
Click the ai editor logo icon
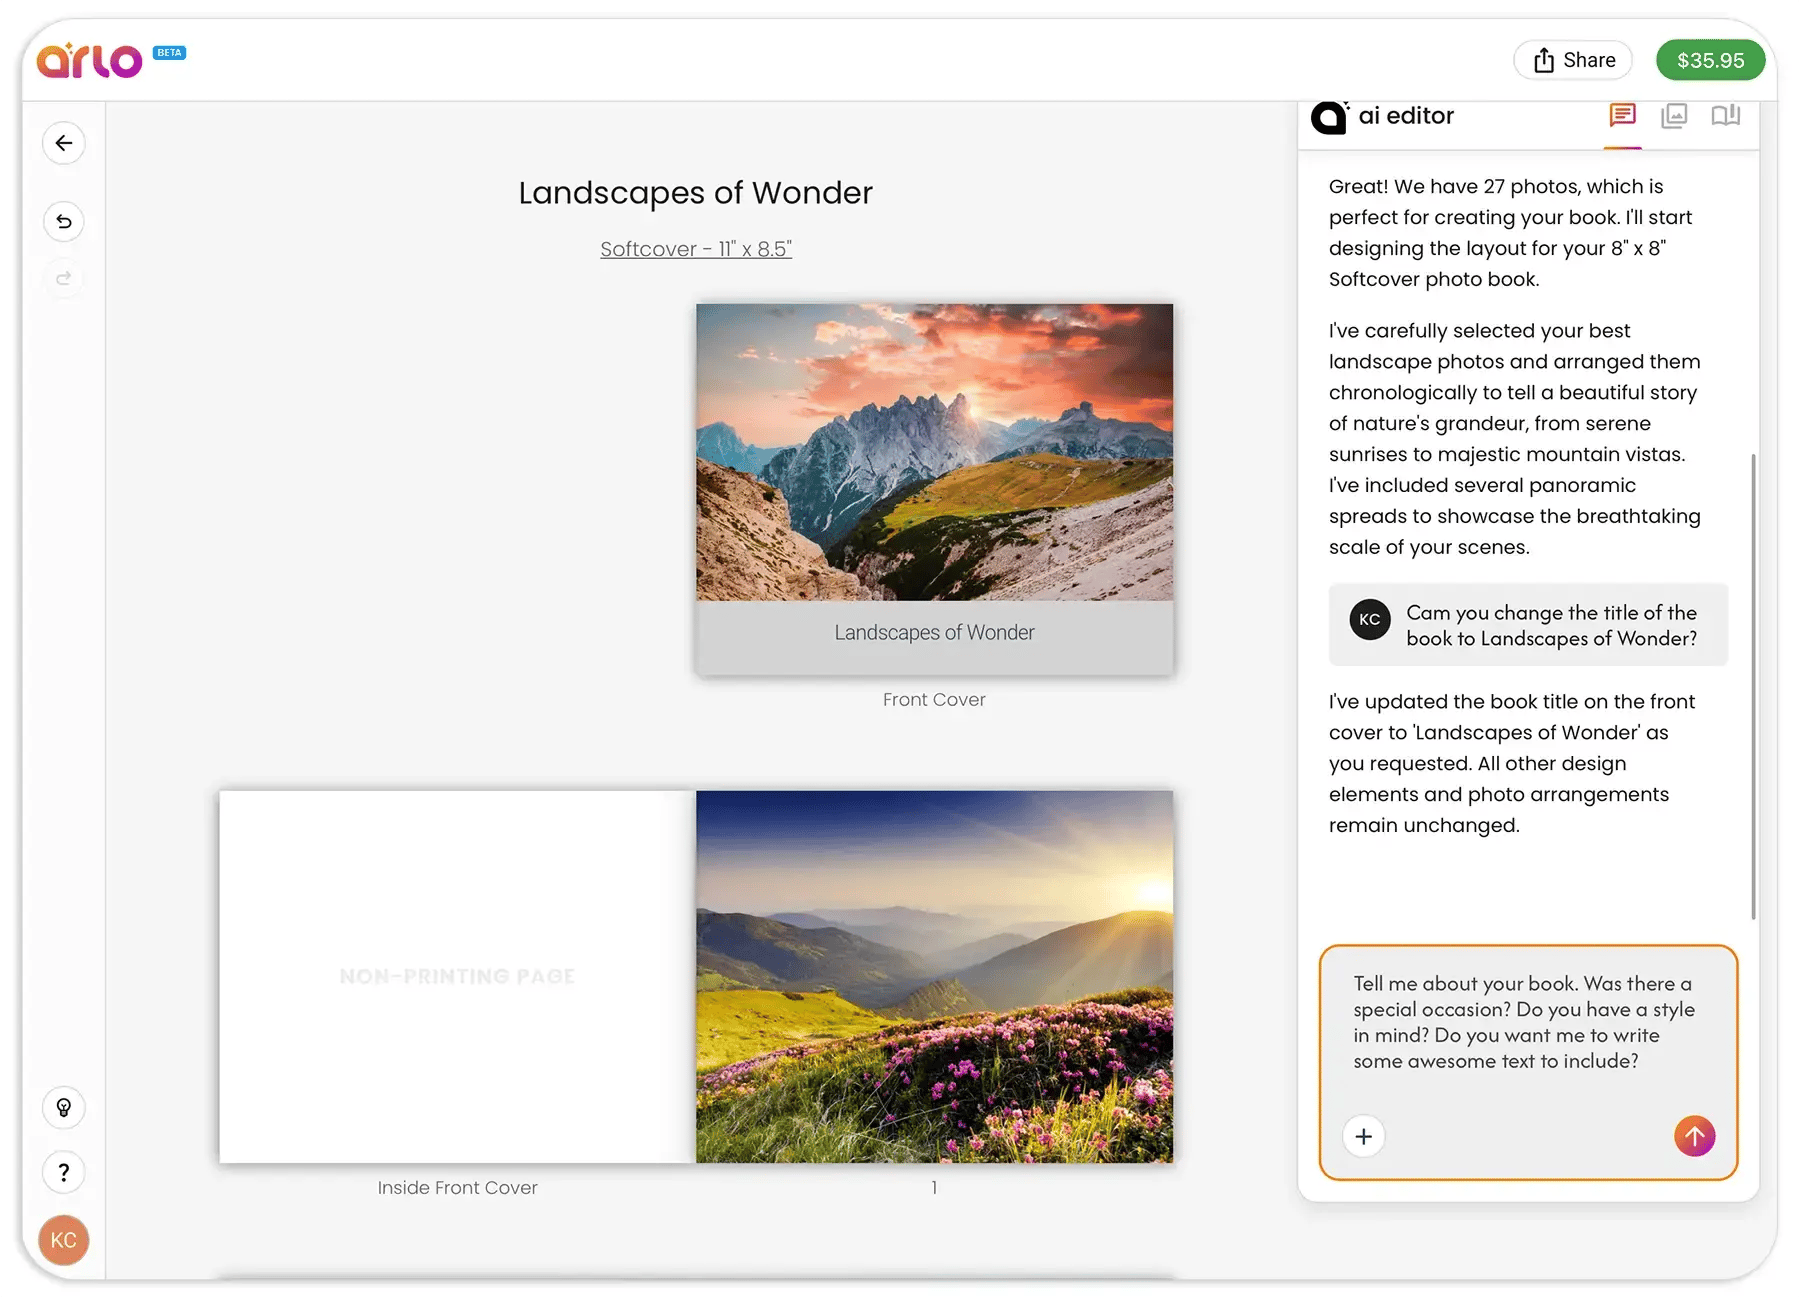[x=1330, y=116]
